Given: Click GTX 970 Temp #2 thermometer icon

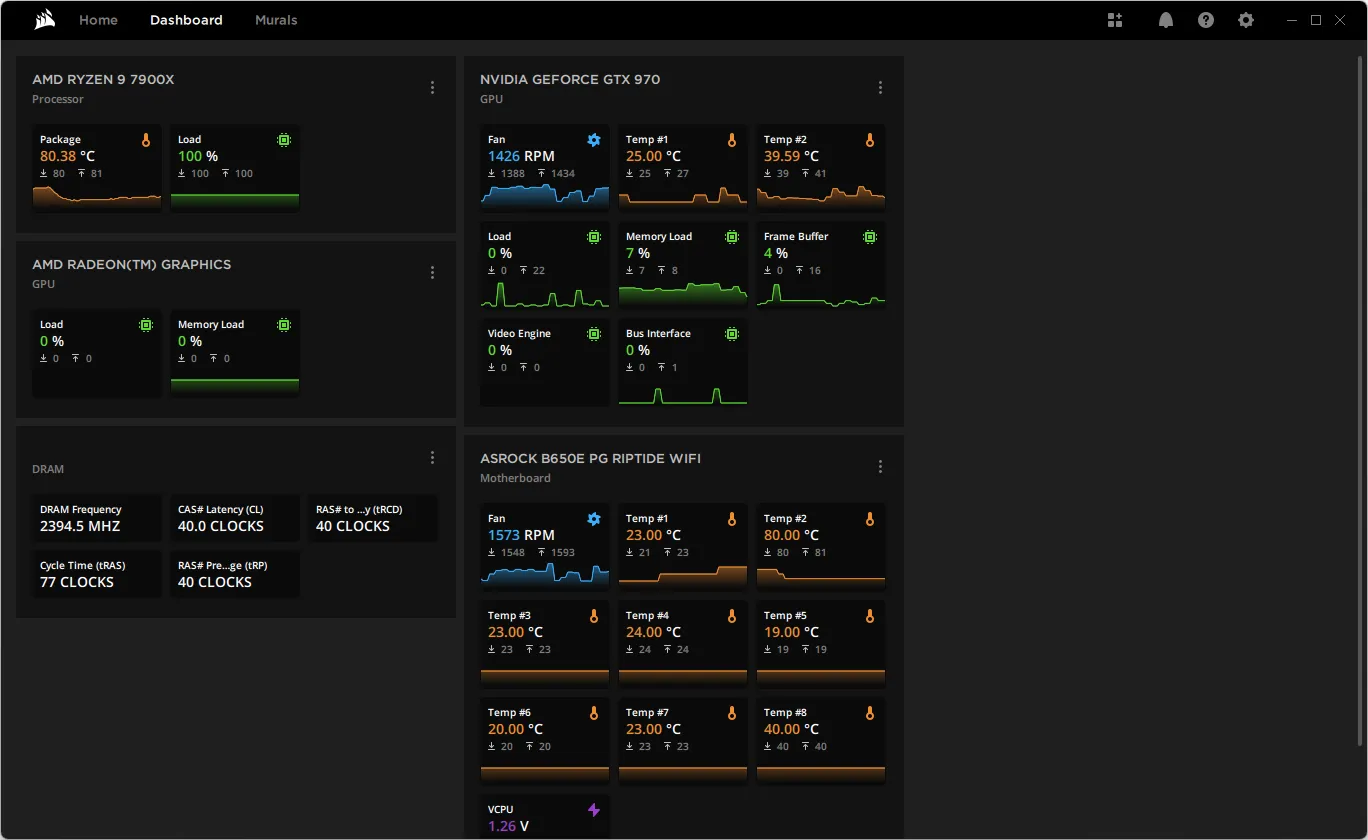Looking at the screenshot, I should click(x=870, y=141).
